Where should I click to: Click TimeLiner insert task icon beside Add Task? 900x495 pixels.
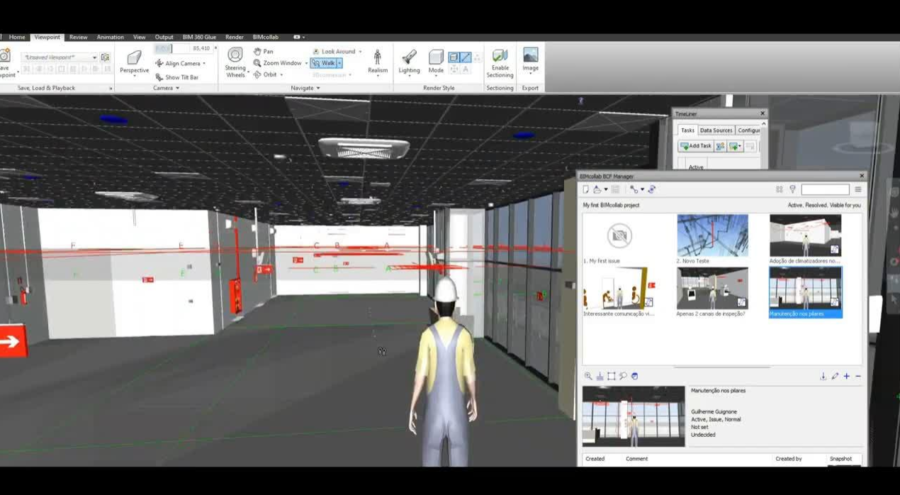[x=721, y=146]
